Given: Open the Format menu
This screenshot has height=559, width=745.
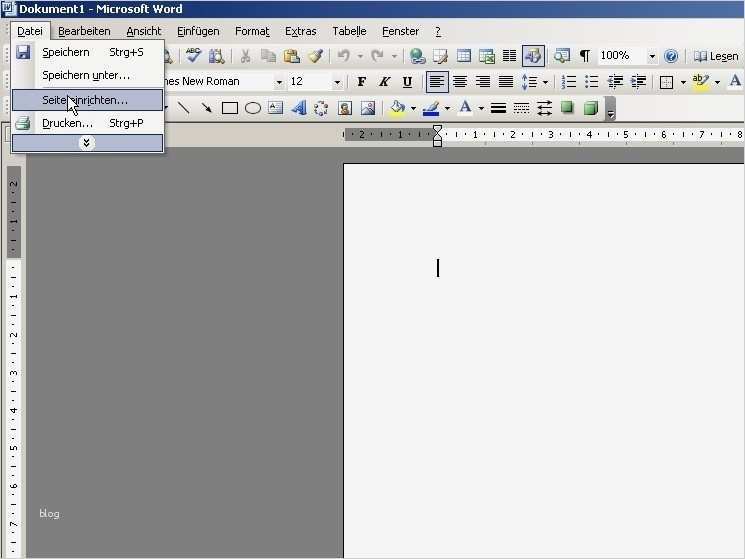Looking at the screenshot, I should point(252,31).
